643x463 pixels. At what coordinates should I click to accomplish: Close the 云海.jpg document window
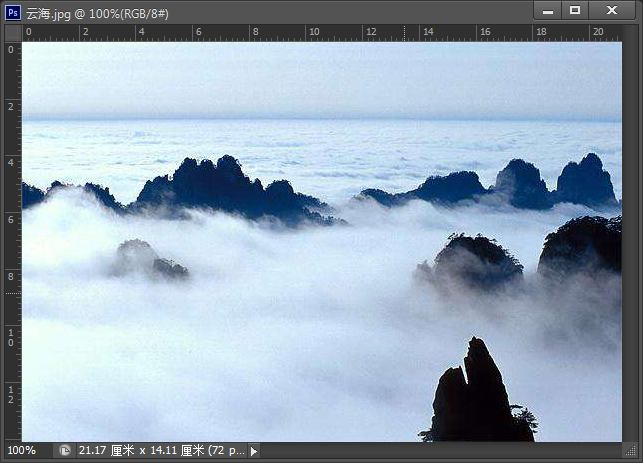coord(612,10)
